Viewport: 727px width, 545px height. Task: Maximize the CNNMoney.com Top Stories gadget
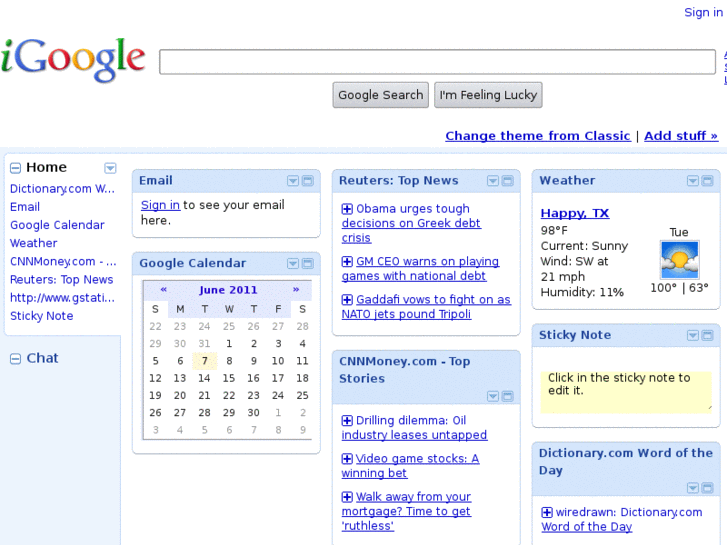508,396
